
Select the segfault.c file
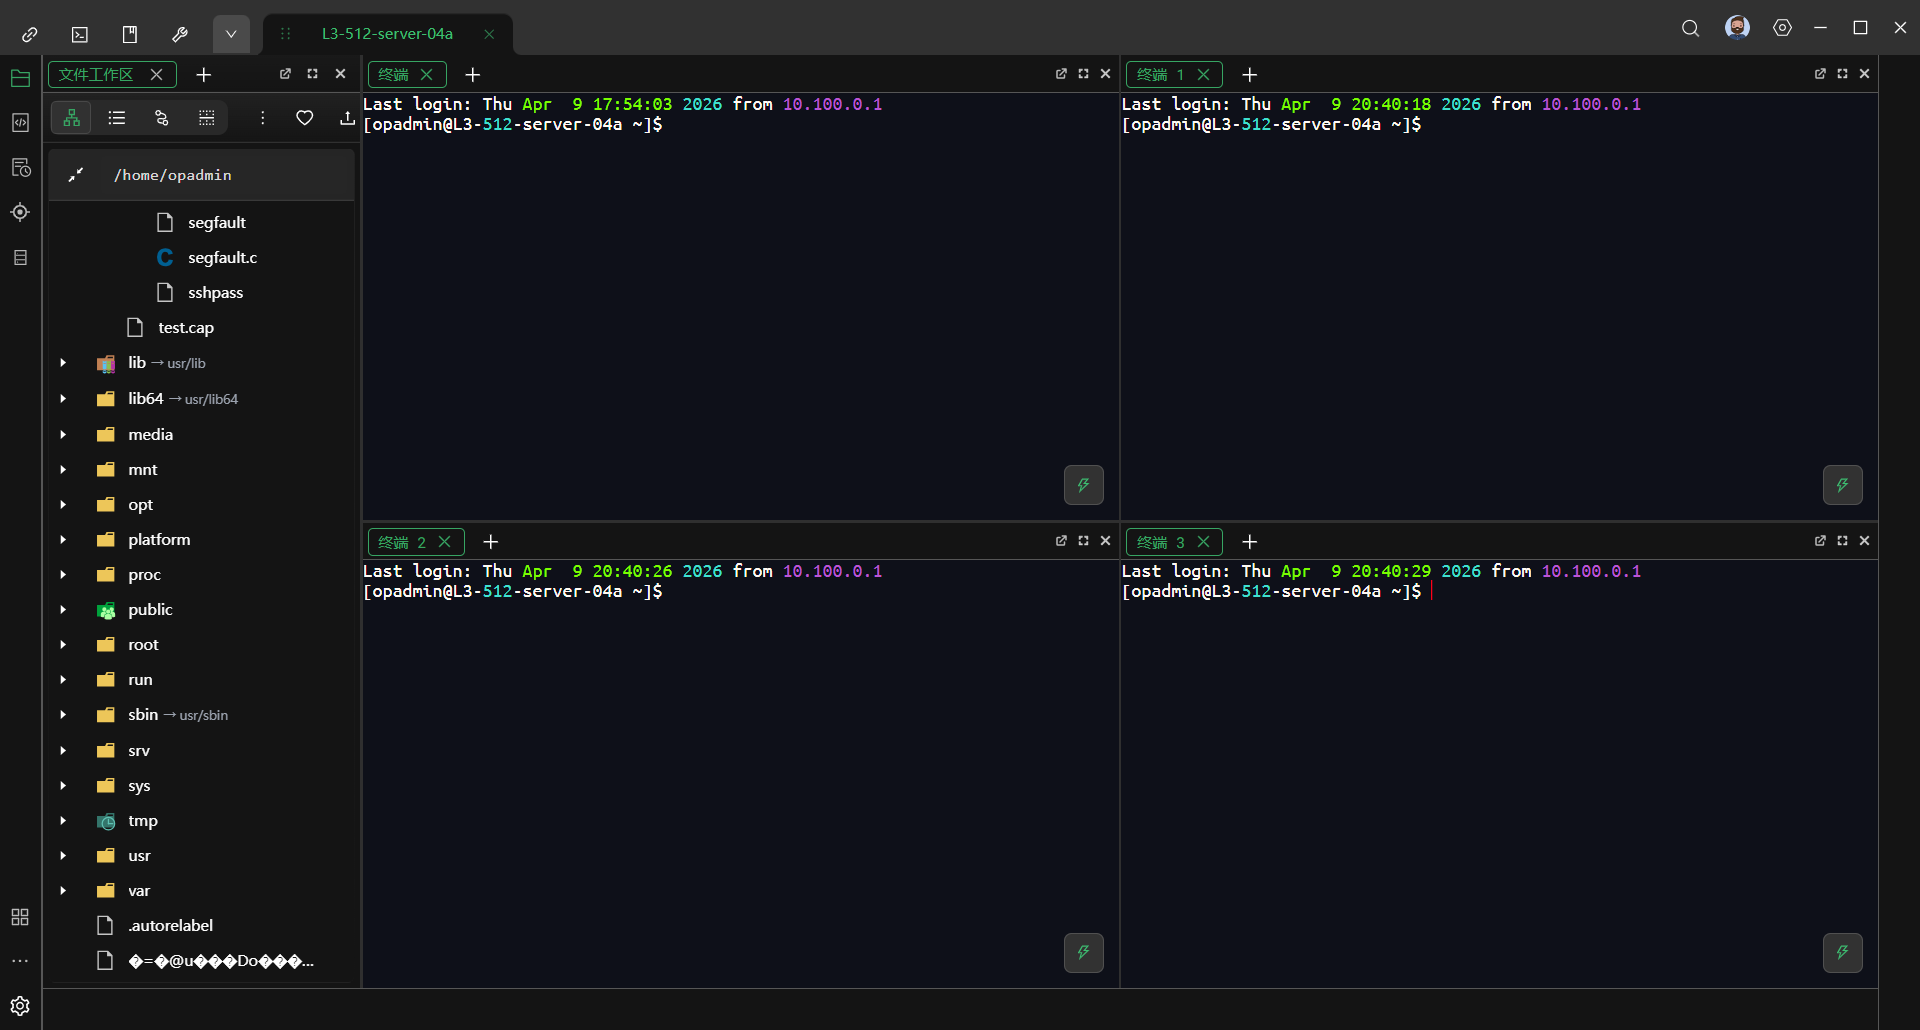click(x=222, y=257)
